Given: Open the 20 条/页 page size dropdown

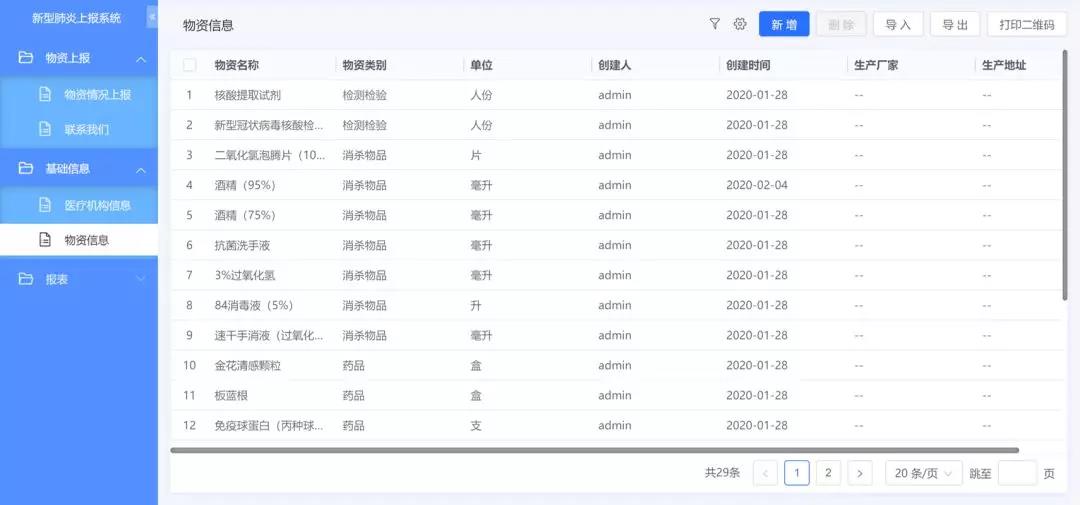Looking at the screenshot, I should (923, 473).
